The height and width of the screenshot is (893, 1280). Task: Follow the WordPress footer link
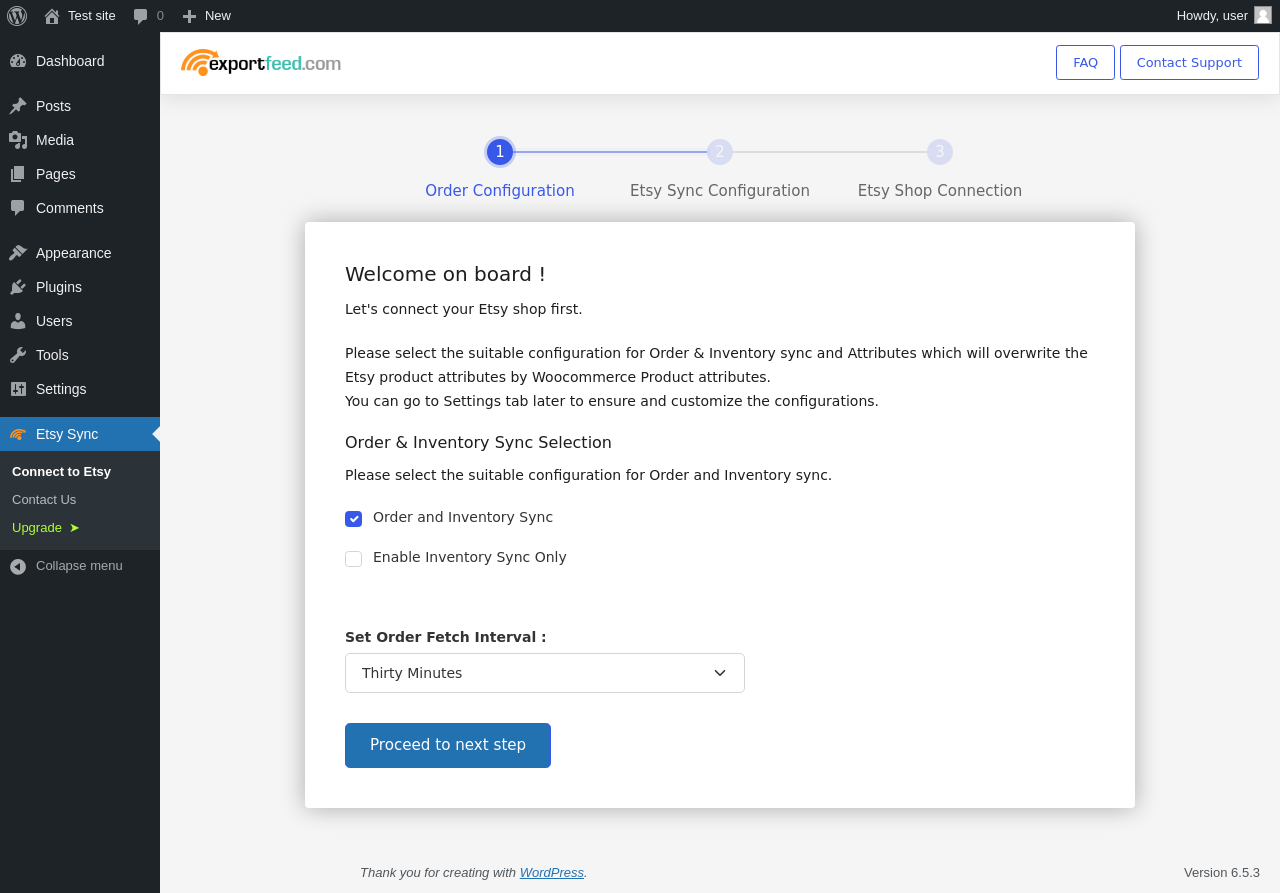coord(551,872)
